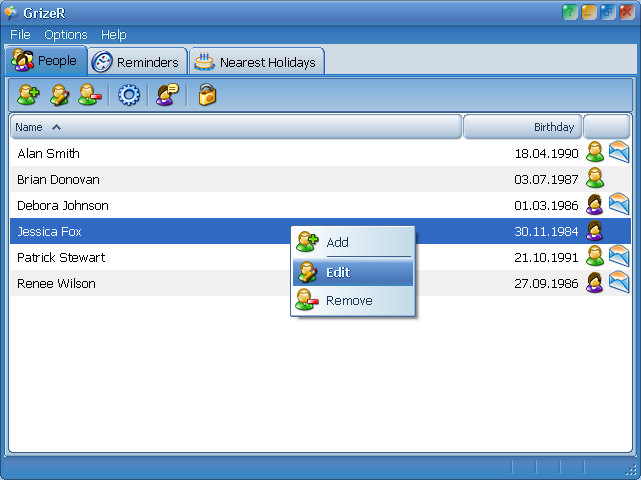The image size is (641, 480).
Task: Click Renee Wilson's purple person icon
Action: click(x=595, y=282)
